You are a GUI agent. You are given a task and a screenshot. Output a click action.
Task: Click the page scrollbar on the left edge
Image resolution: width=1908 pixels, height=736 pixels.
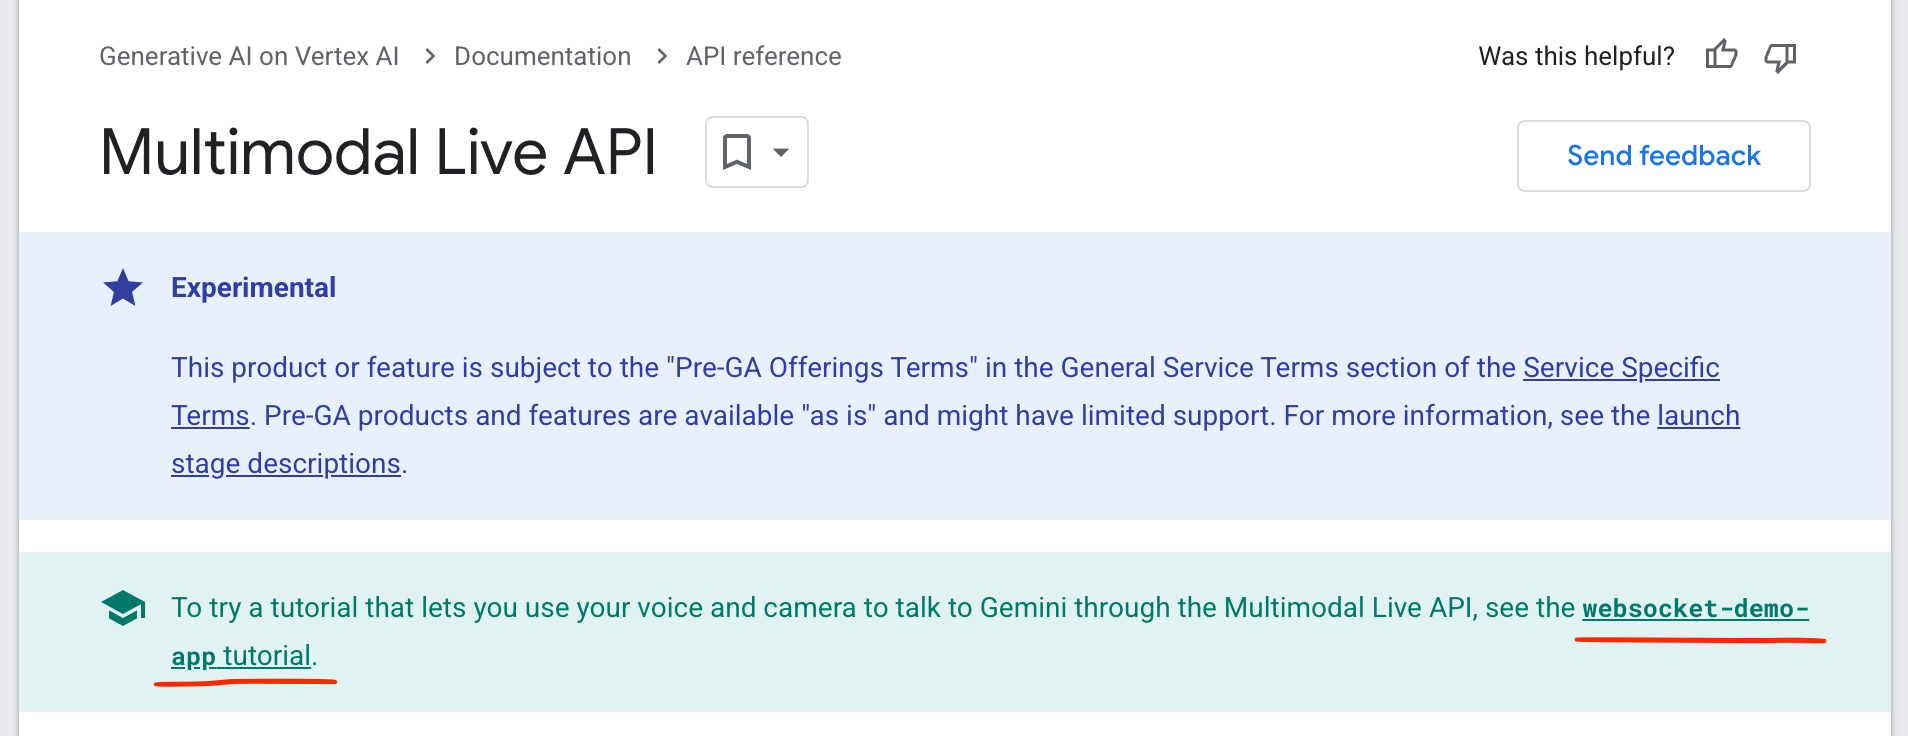(9, 368)
